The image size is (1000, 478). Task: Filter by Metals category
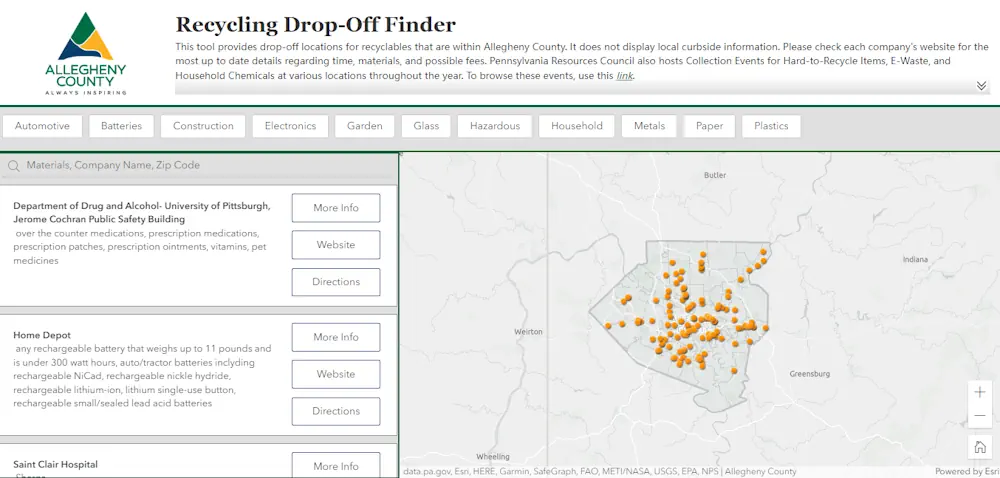tap(649, 126)
